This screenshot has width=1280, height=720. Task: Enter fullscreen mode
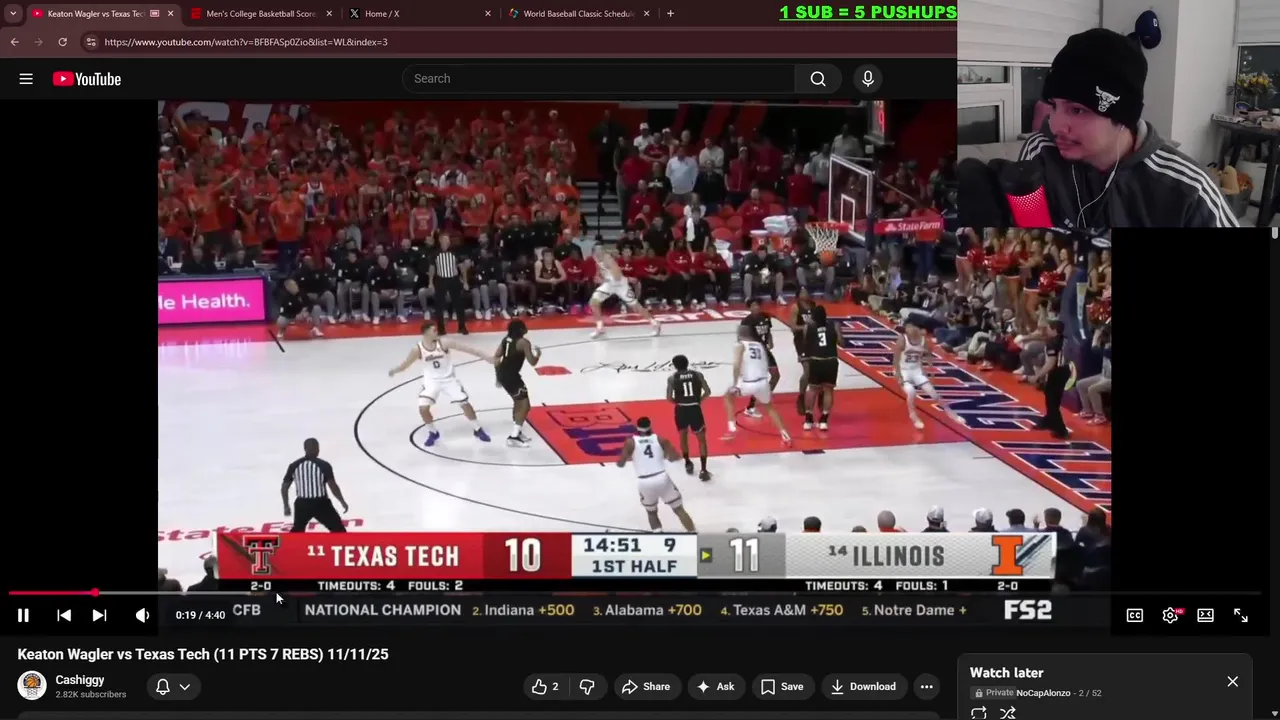click(x=1241, y=615)
